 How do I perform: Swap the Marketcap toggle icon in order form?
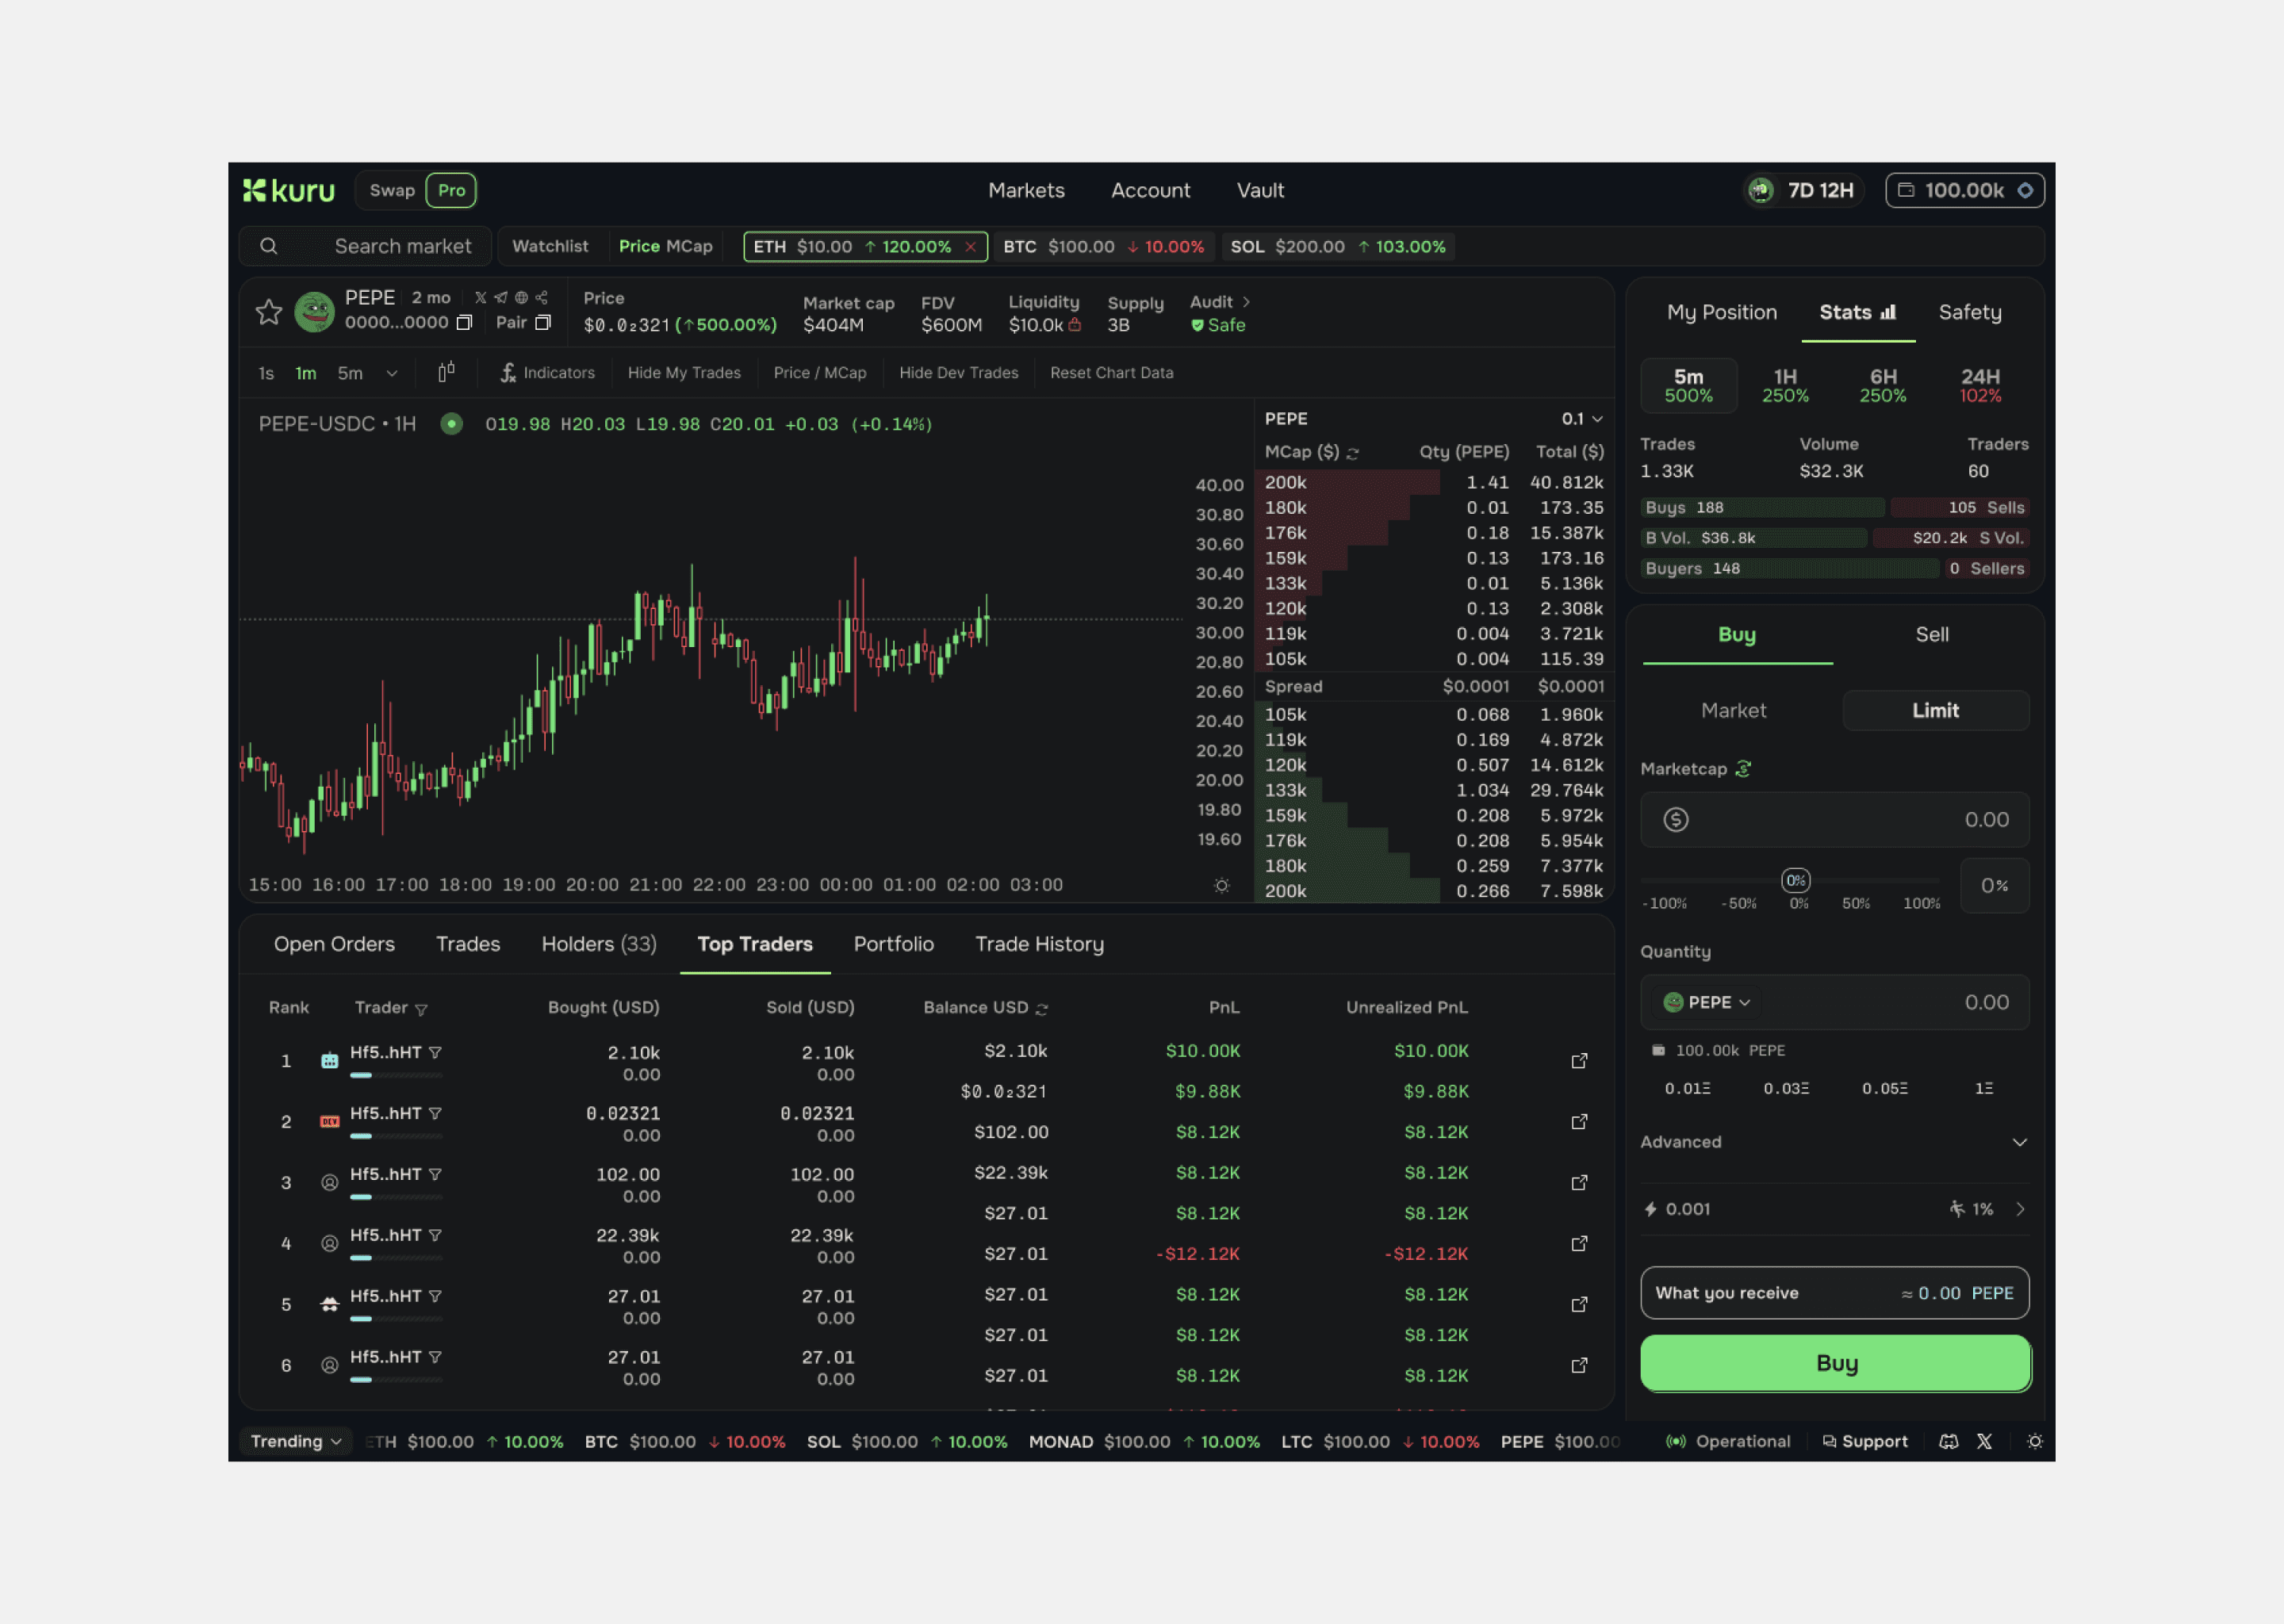1744,769
